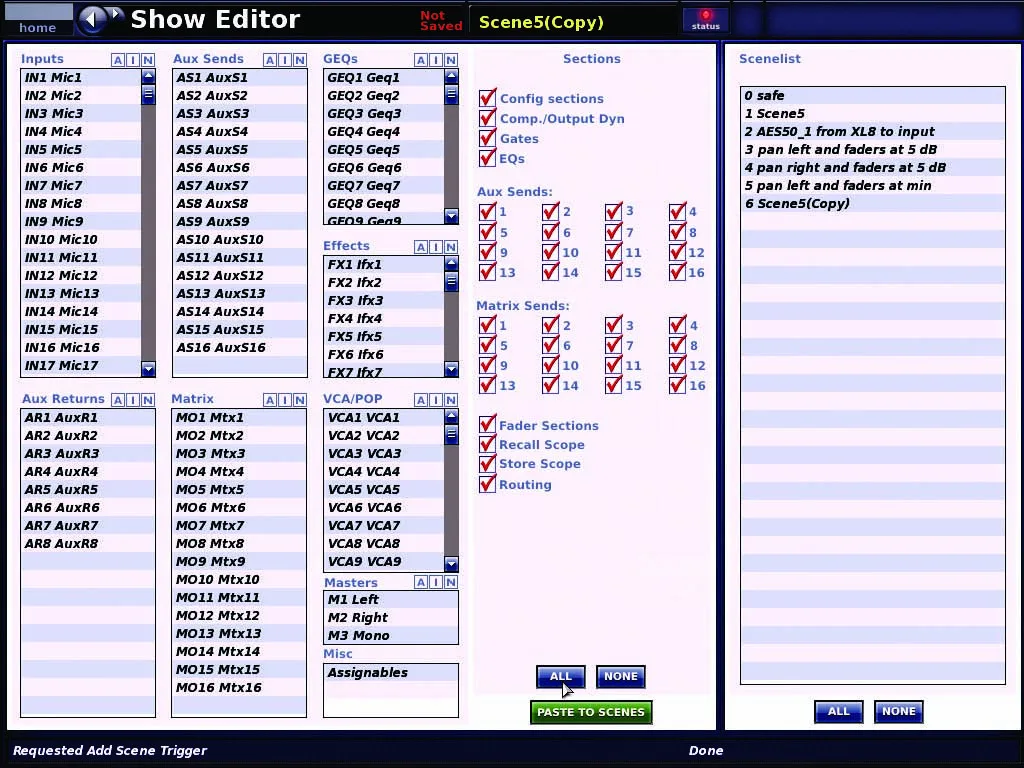The image size is (1024, 768).
Task: Select '2 AES50_1 from XL8 to input' scene
Action: (x=872, y=131)
